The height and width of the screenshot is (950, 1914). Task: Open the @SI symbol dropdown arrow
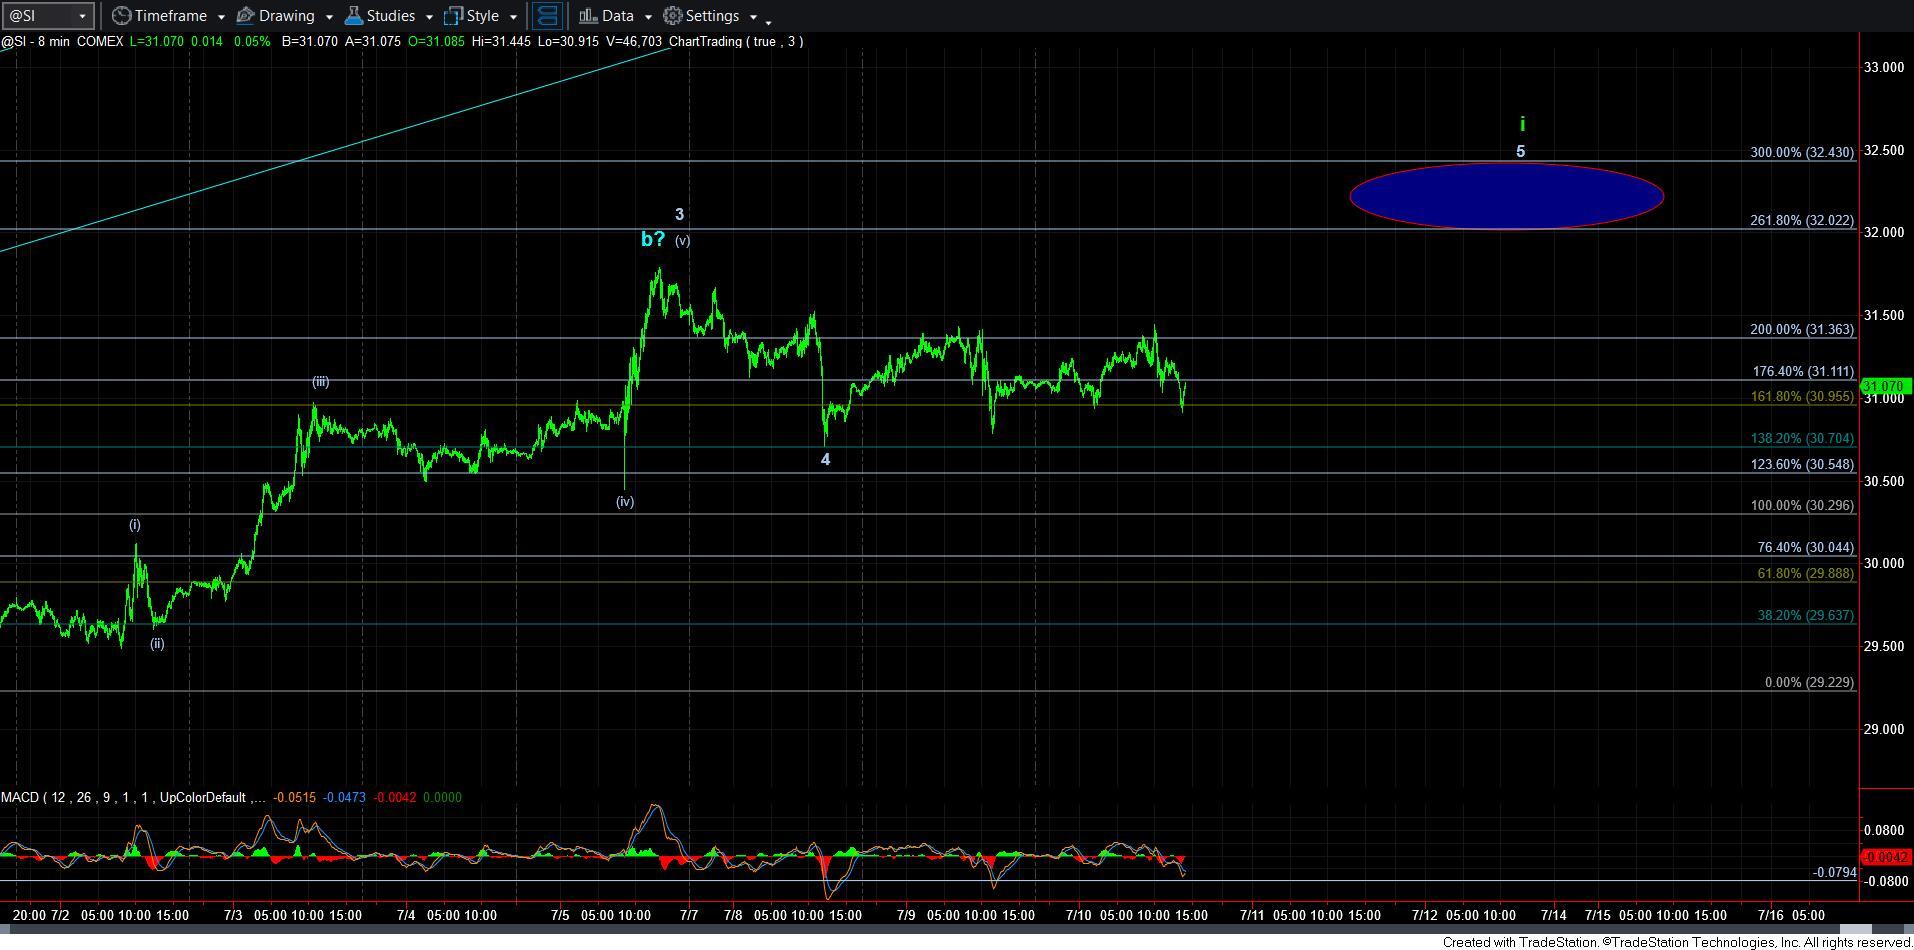tap(83, 16)
